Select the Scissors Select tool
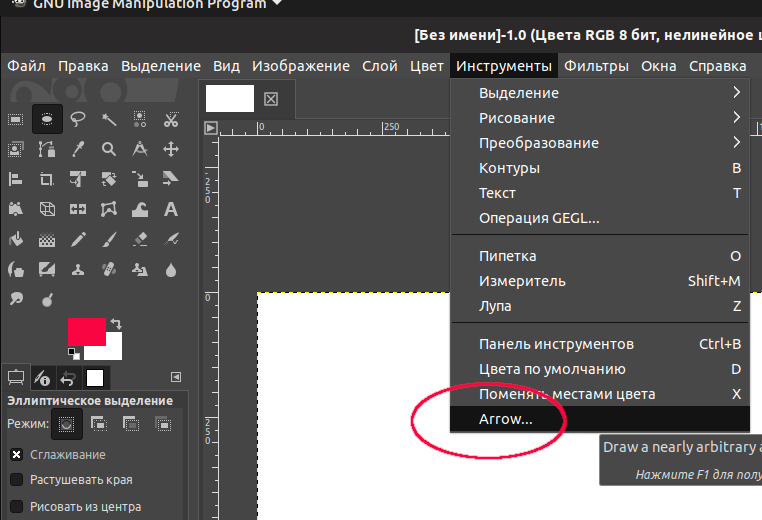The height and width of the screenshot is (520, 762). coord(171,119)
